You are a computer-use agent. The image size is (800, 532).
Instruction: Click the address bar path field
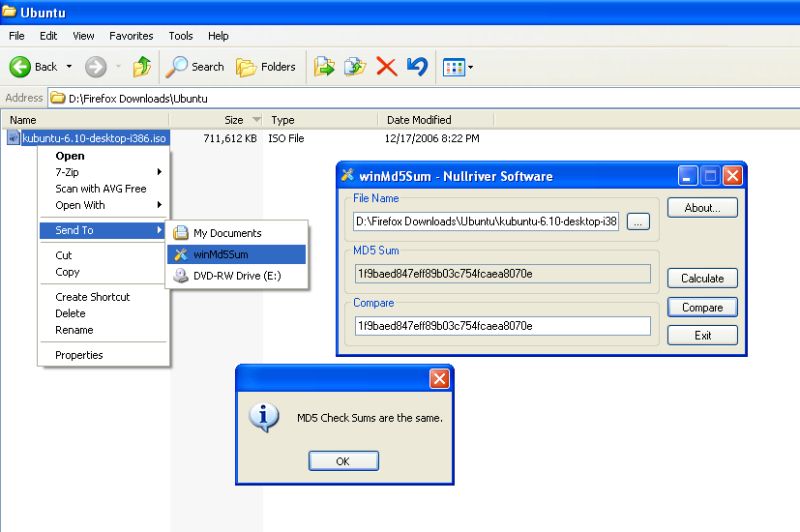[x=423, y=98]
